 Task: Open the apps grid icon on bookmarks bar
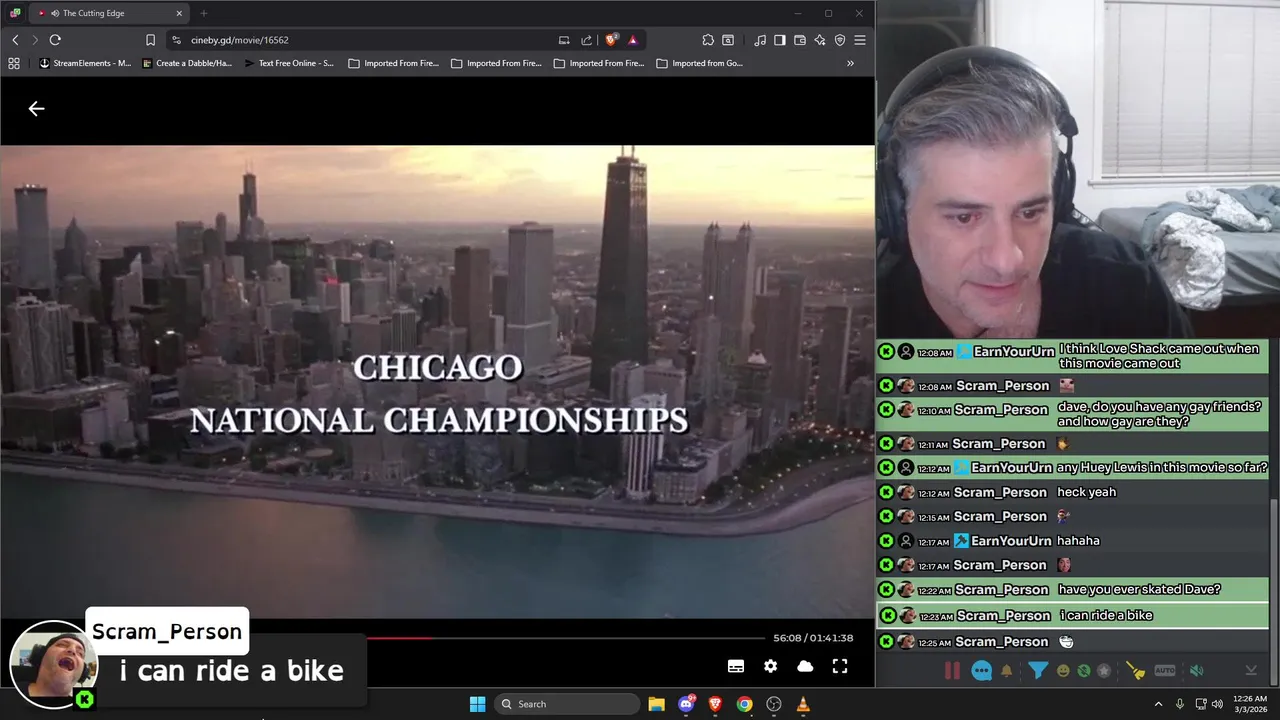(x=14, y=63)
